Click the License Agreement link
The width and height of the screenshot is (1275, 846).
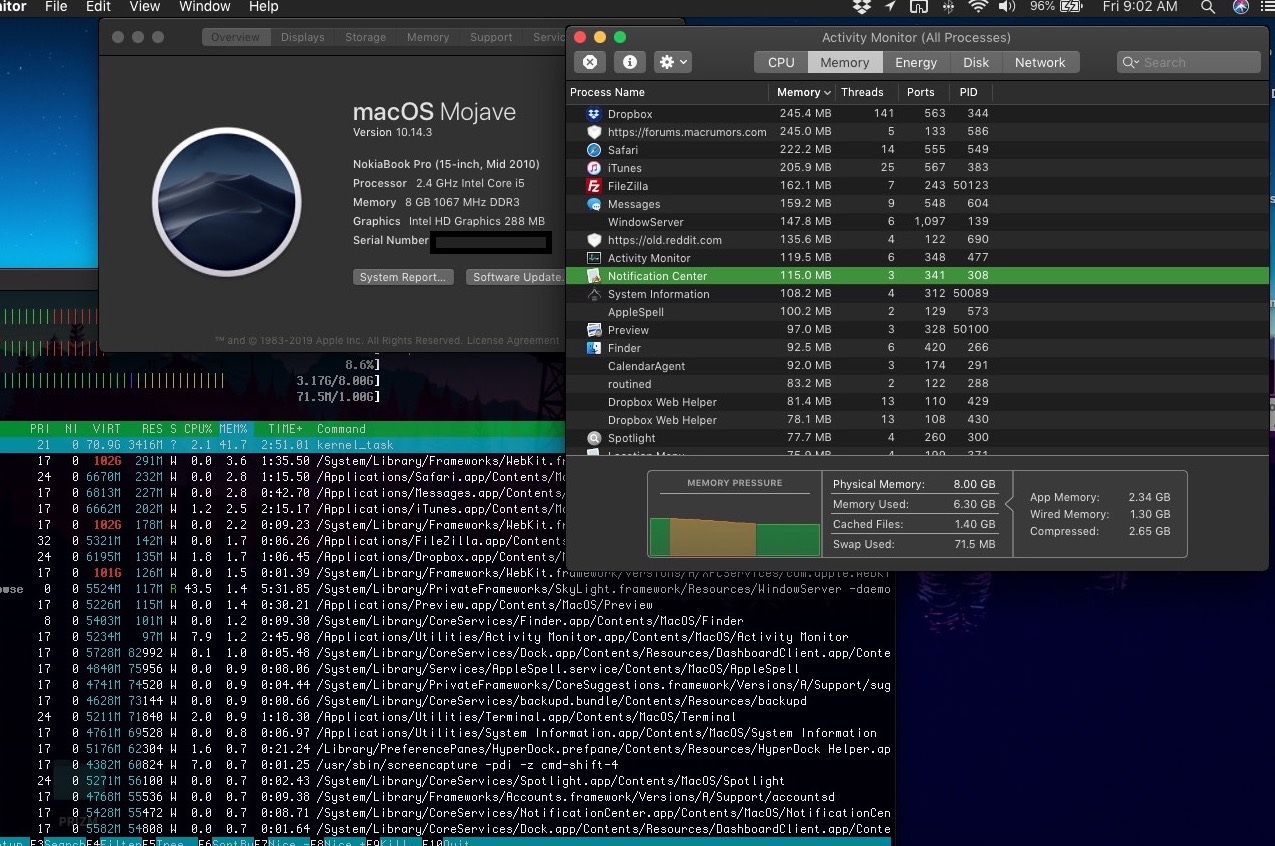click(513, 340)
